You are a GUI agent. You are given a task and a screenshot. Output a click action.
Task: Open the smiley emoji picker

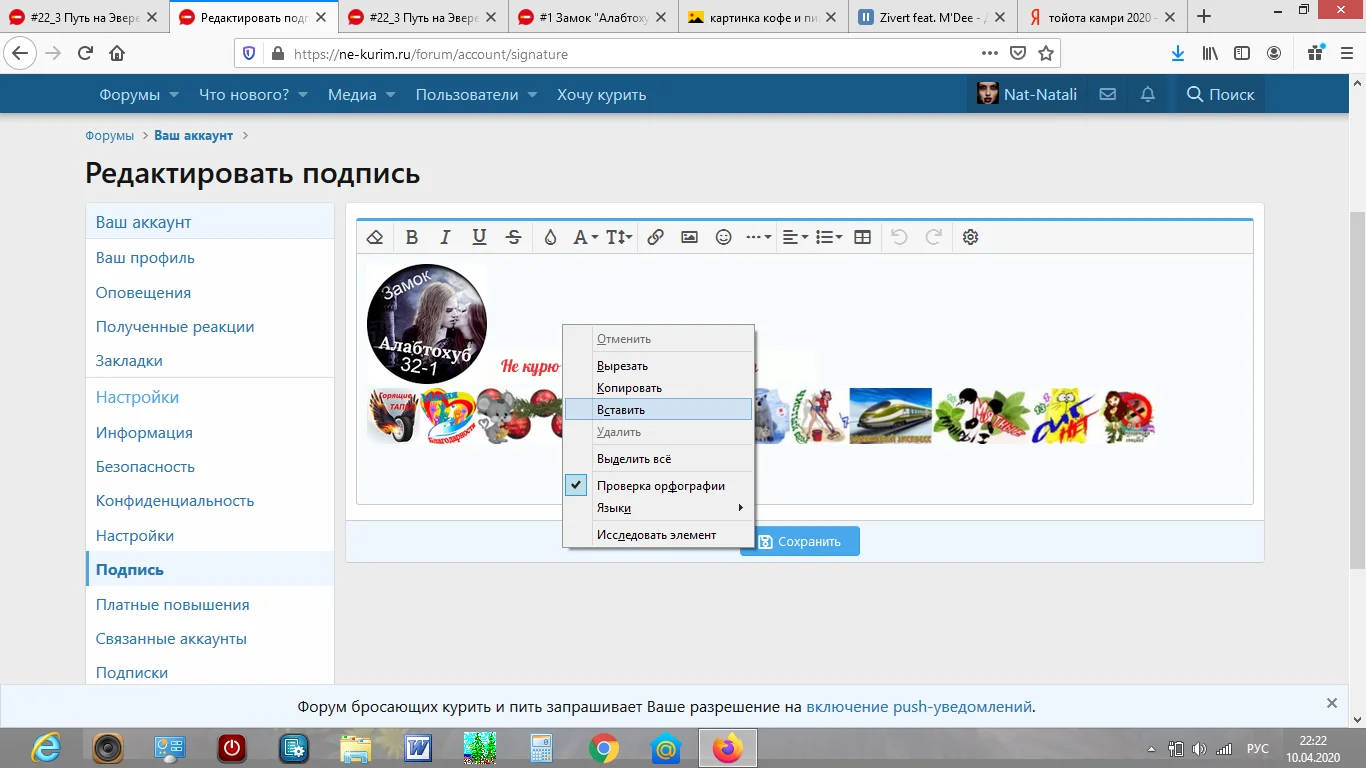click(x=723, y=237)
